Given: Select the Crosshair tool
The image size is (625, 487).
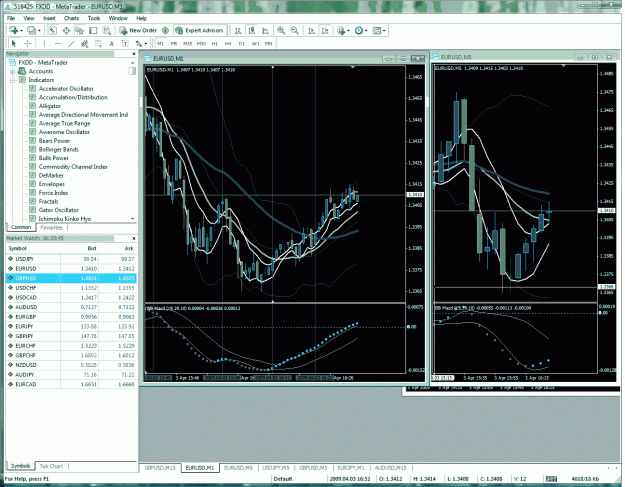Looking at the screenshot, I should click(28, 43).
